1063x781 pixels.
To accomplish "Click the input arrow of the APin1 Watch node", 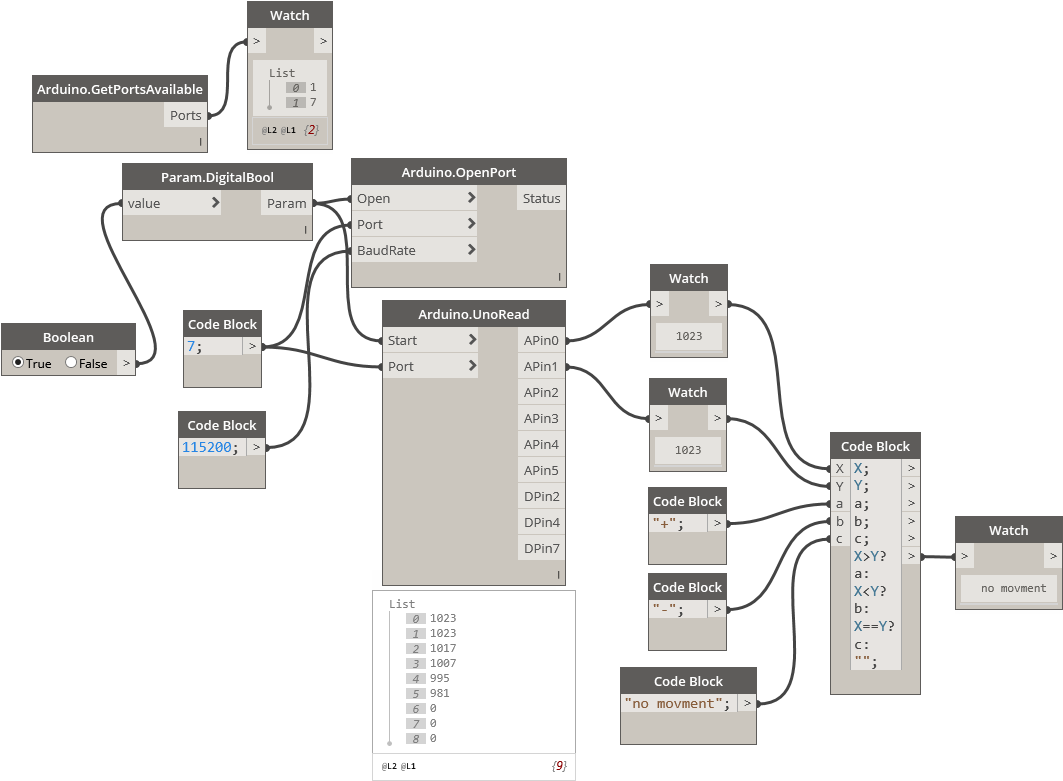I will tap(658, 418).
